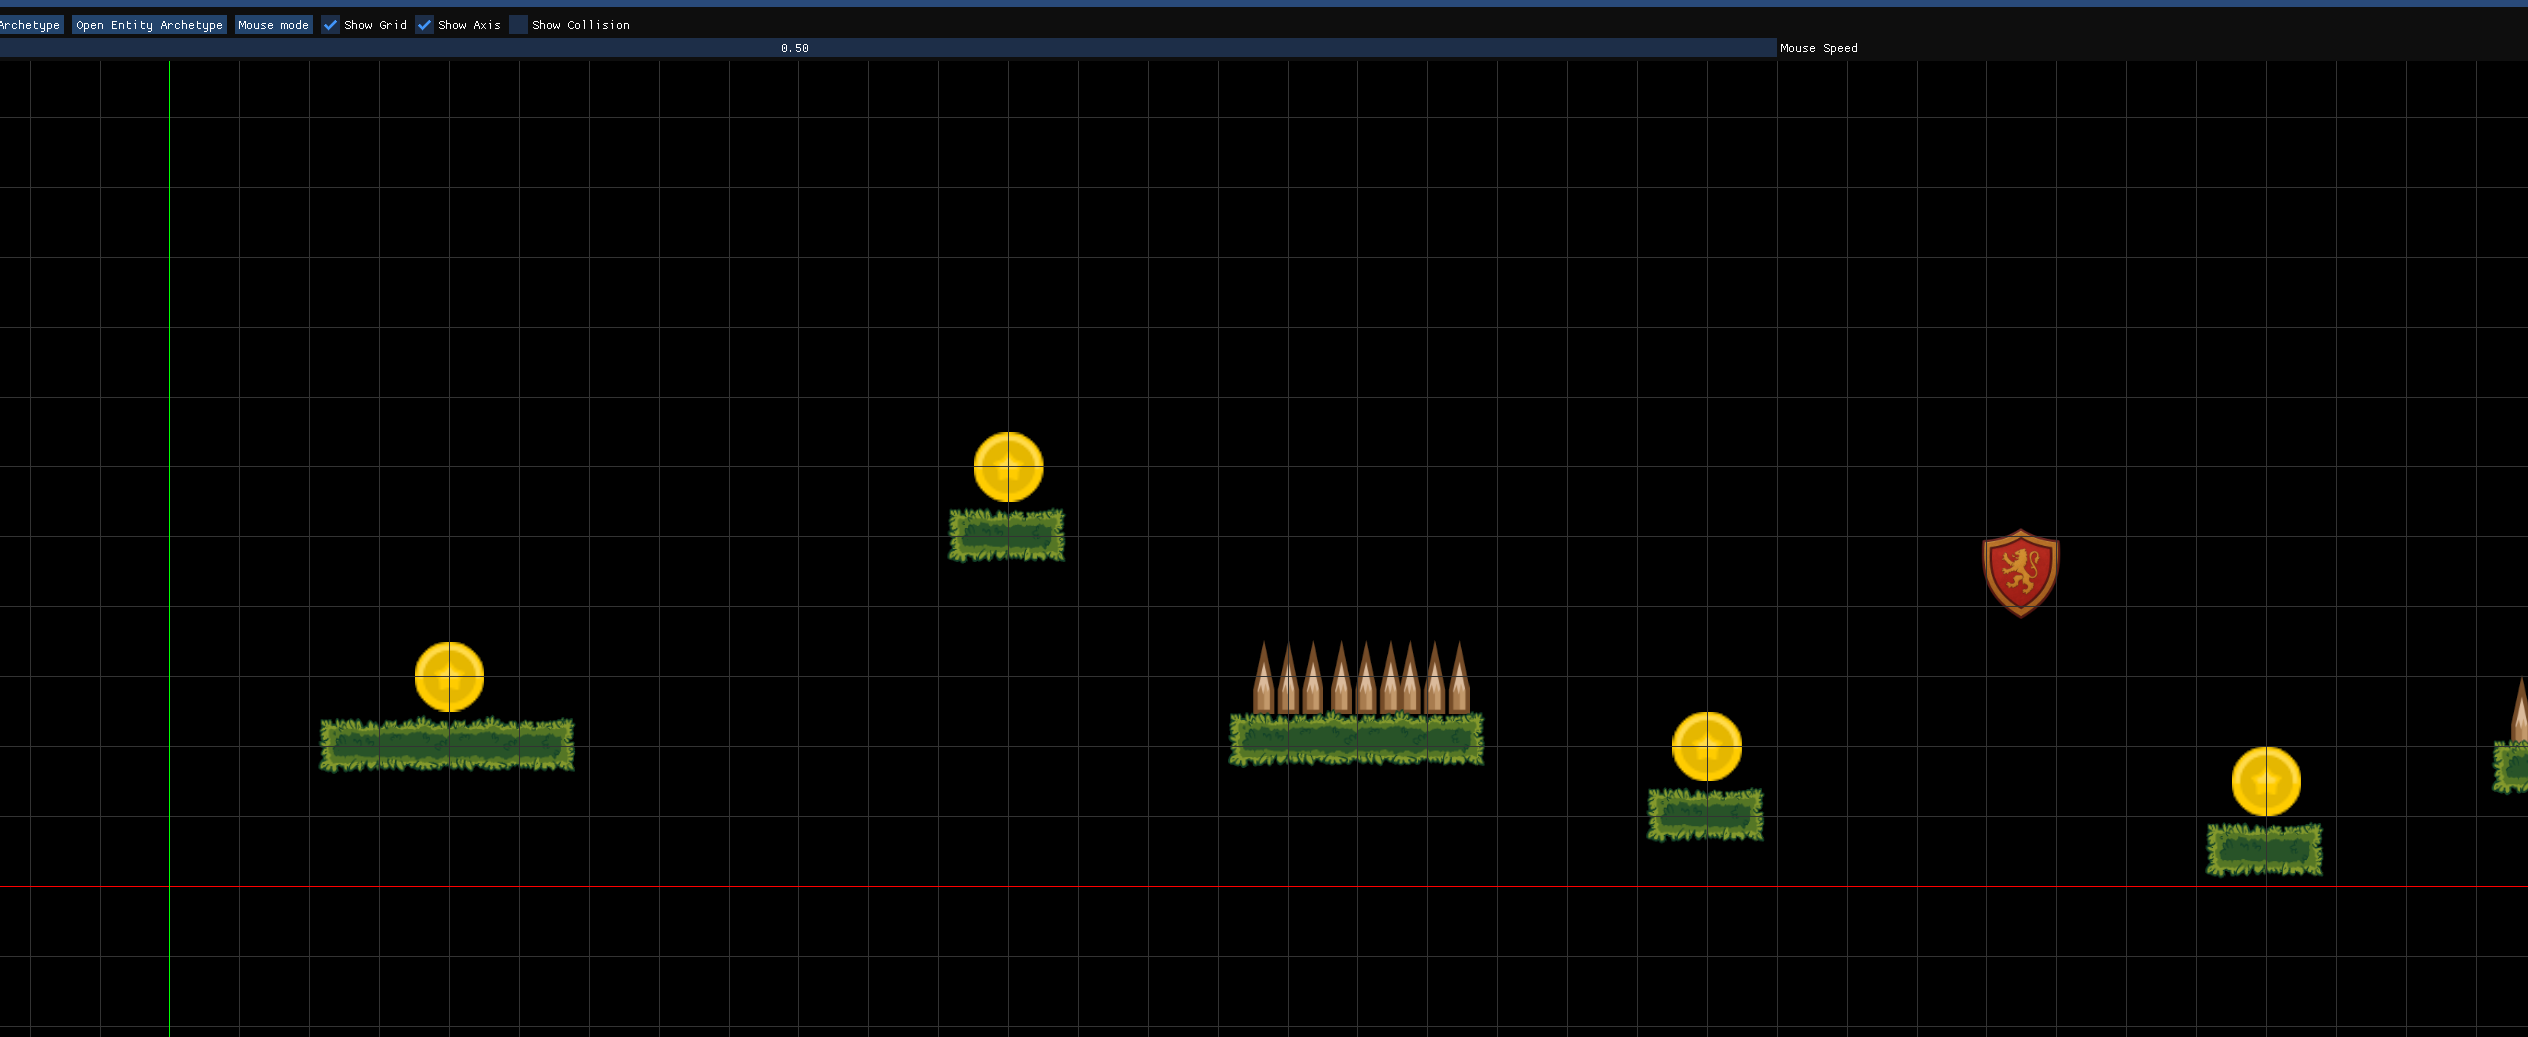Screen dimensions: 2528x1037
Task: Select the grass platform nearest below the shield
Action: pos(2264,850)
